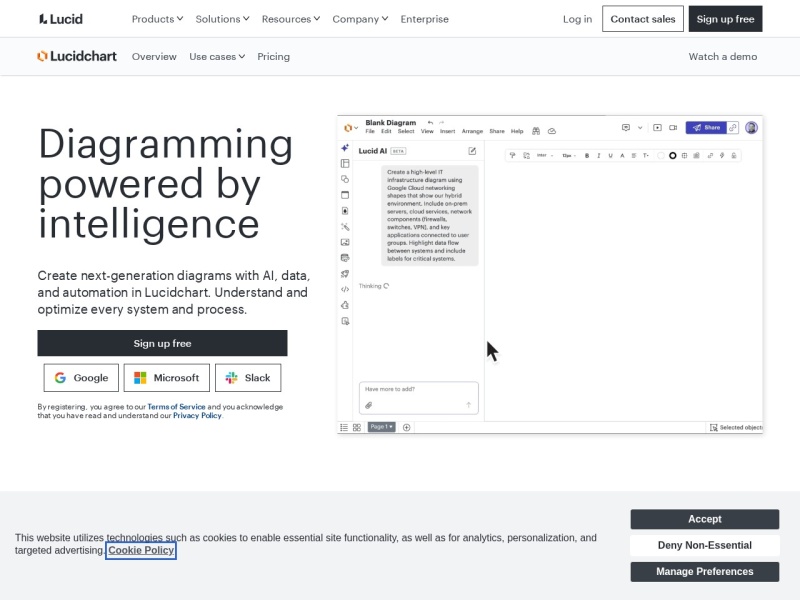The height and width of the screenshot is (600, 800).
Task: Click the shapes icon in demo sidebar
Action: 345,179
